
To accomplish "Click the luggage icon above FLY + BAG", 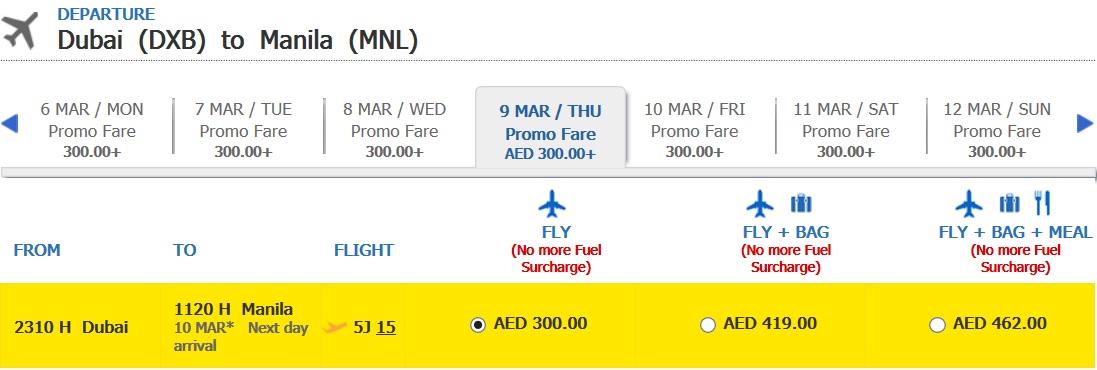I will click(x=801, y=204).
